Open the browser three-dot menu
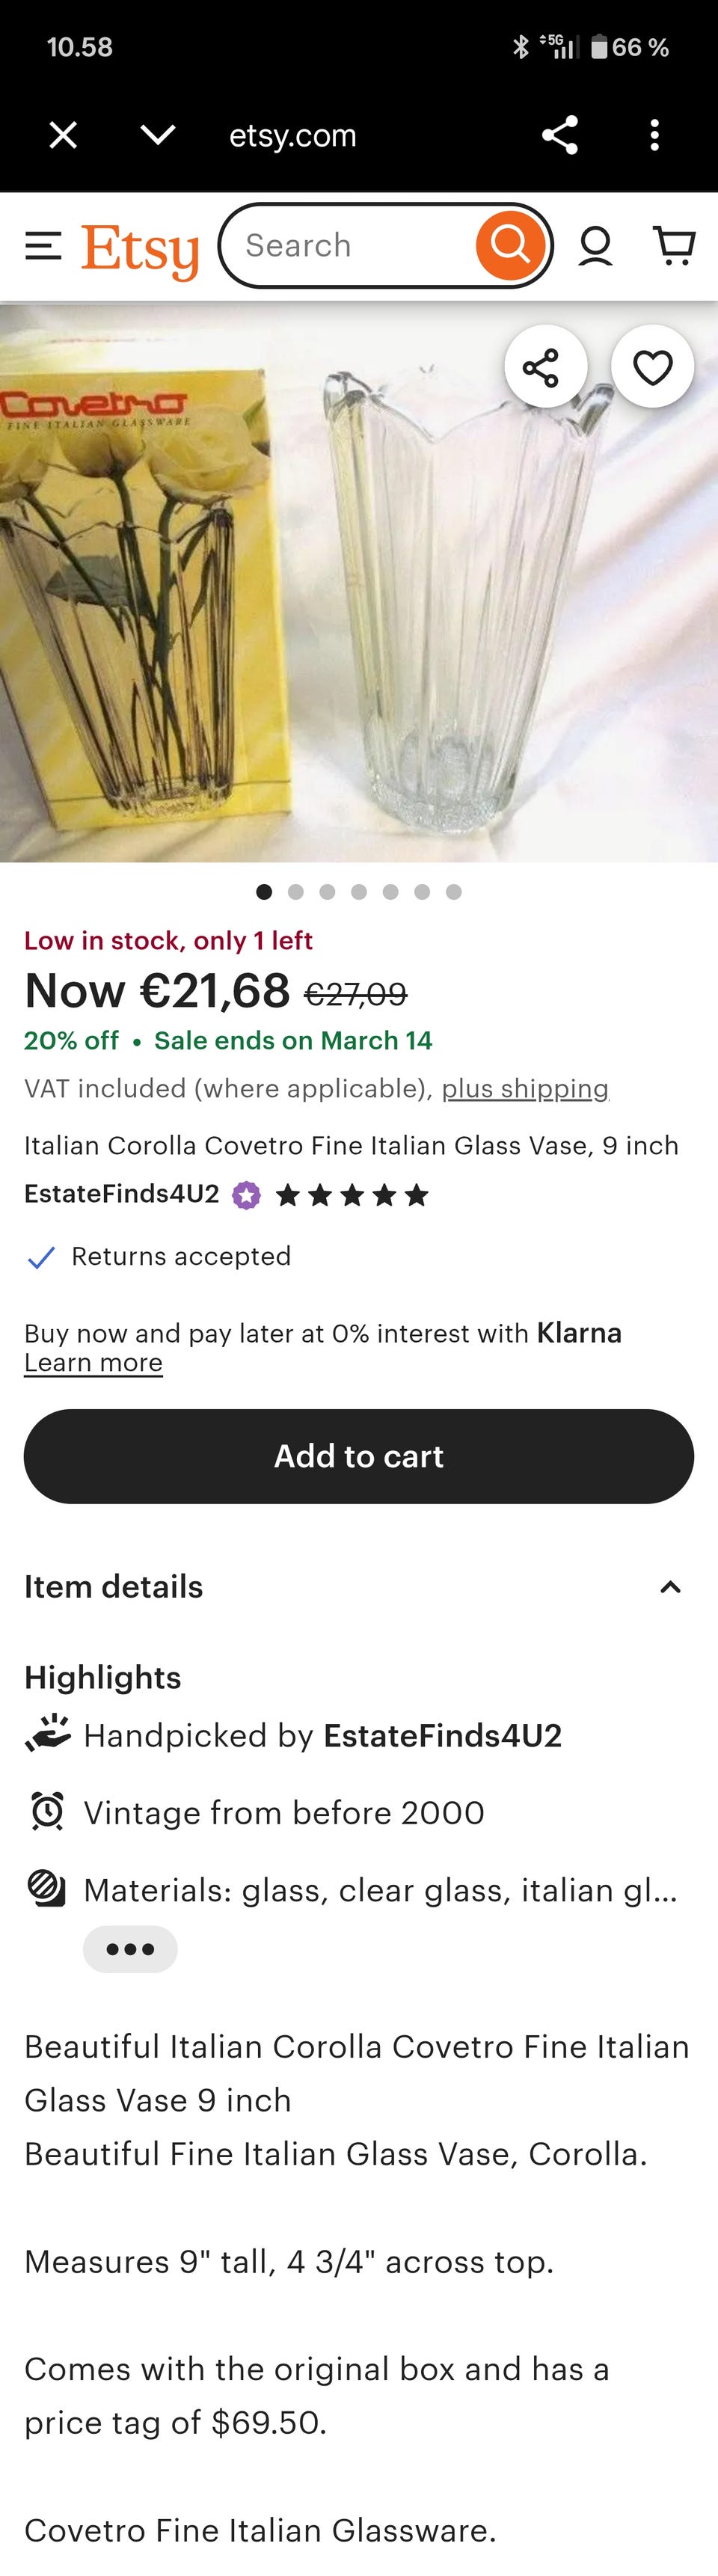718x2576 pixels. click(655, 135)
